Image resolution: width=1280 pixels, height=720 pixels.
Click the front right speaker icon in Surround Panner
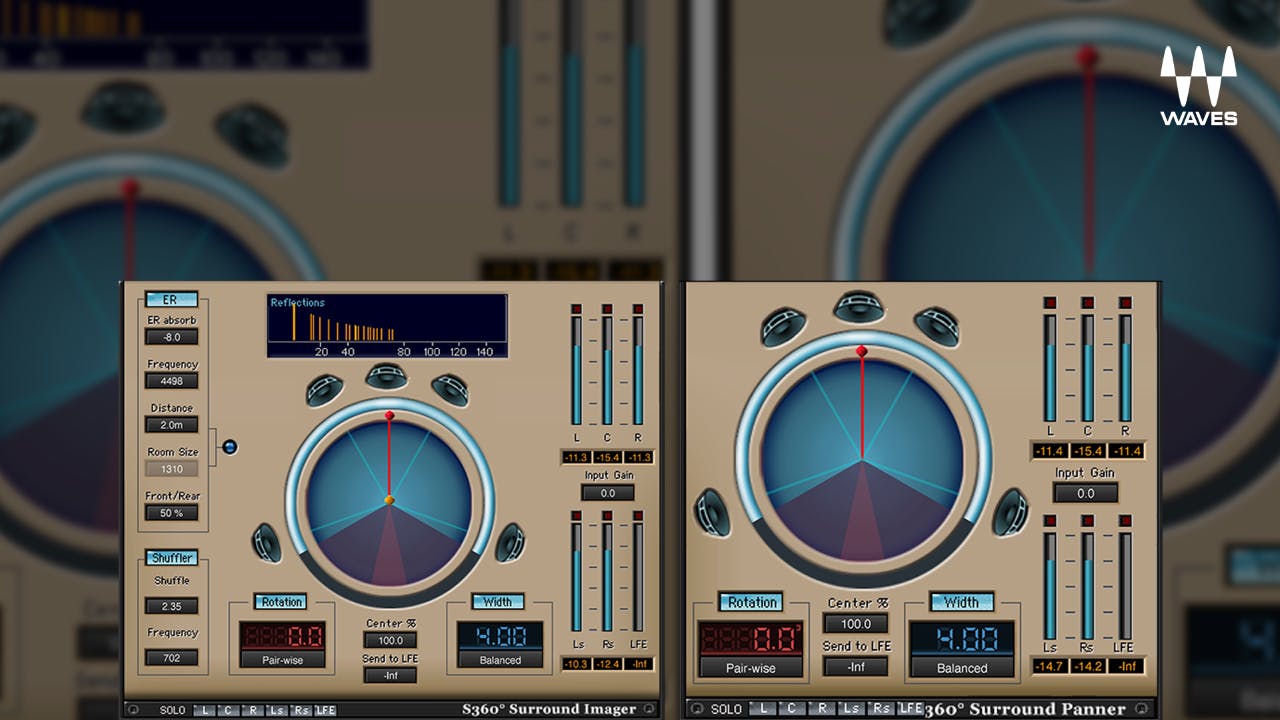tap(937, 326)
